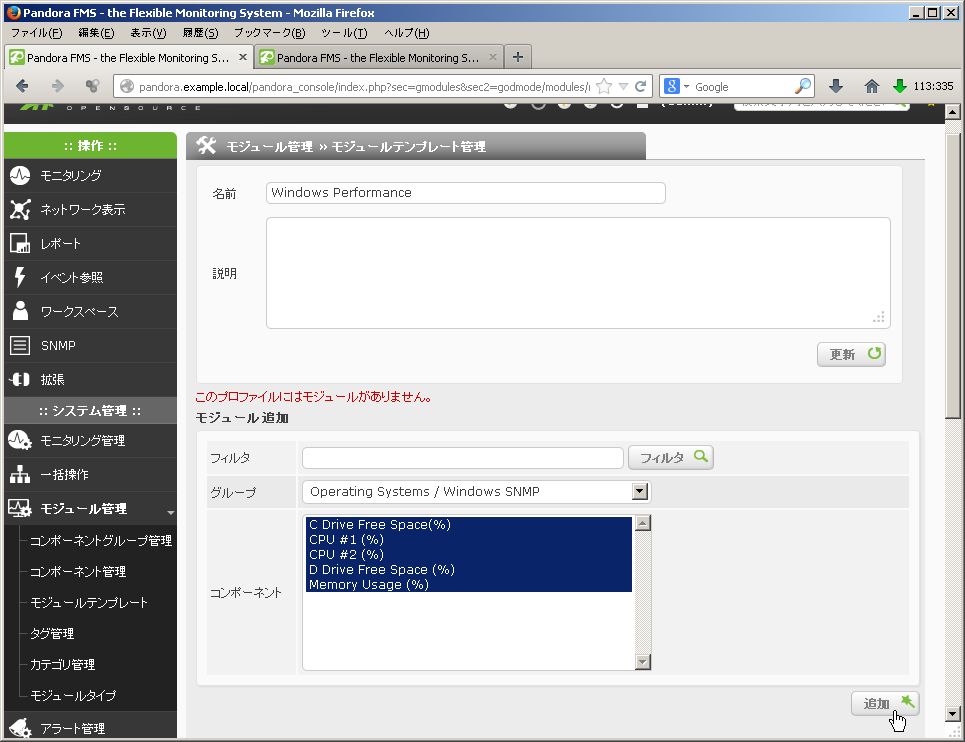
Task: Click the イベント参照 lightning bolt icon
Action: (20, 277)
